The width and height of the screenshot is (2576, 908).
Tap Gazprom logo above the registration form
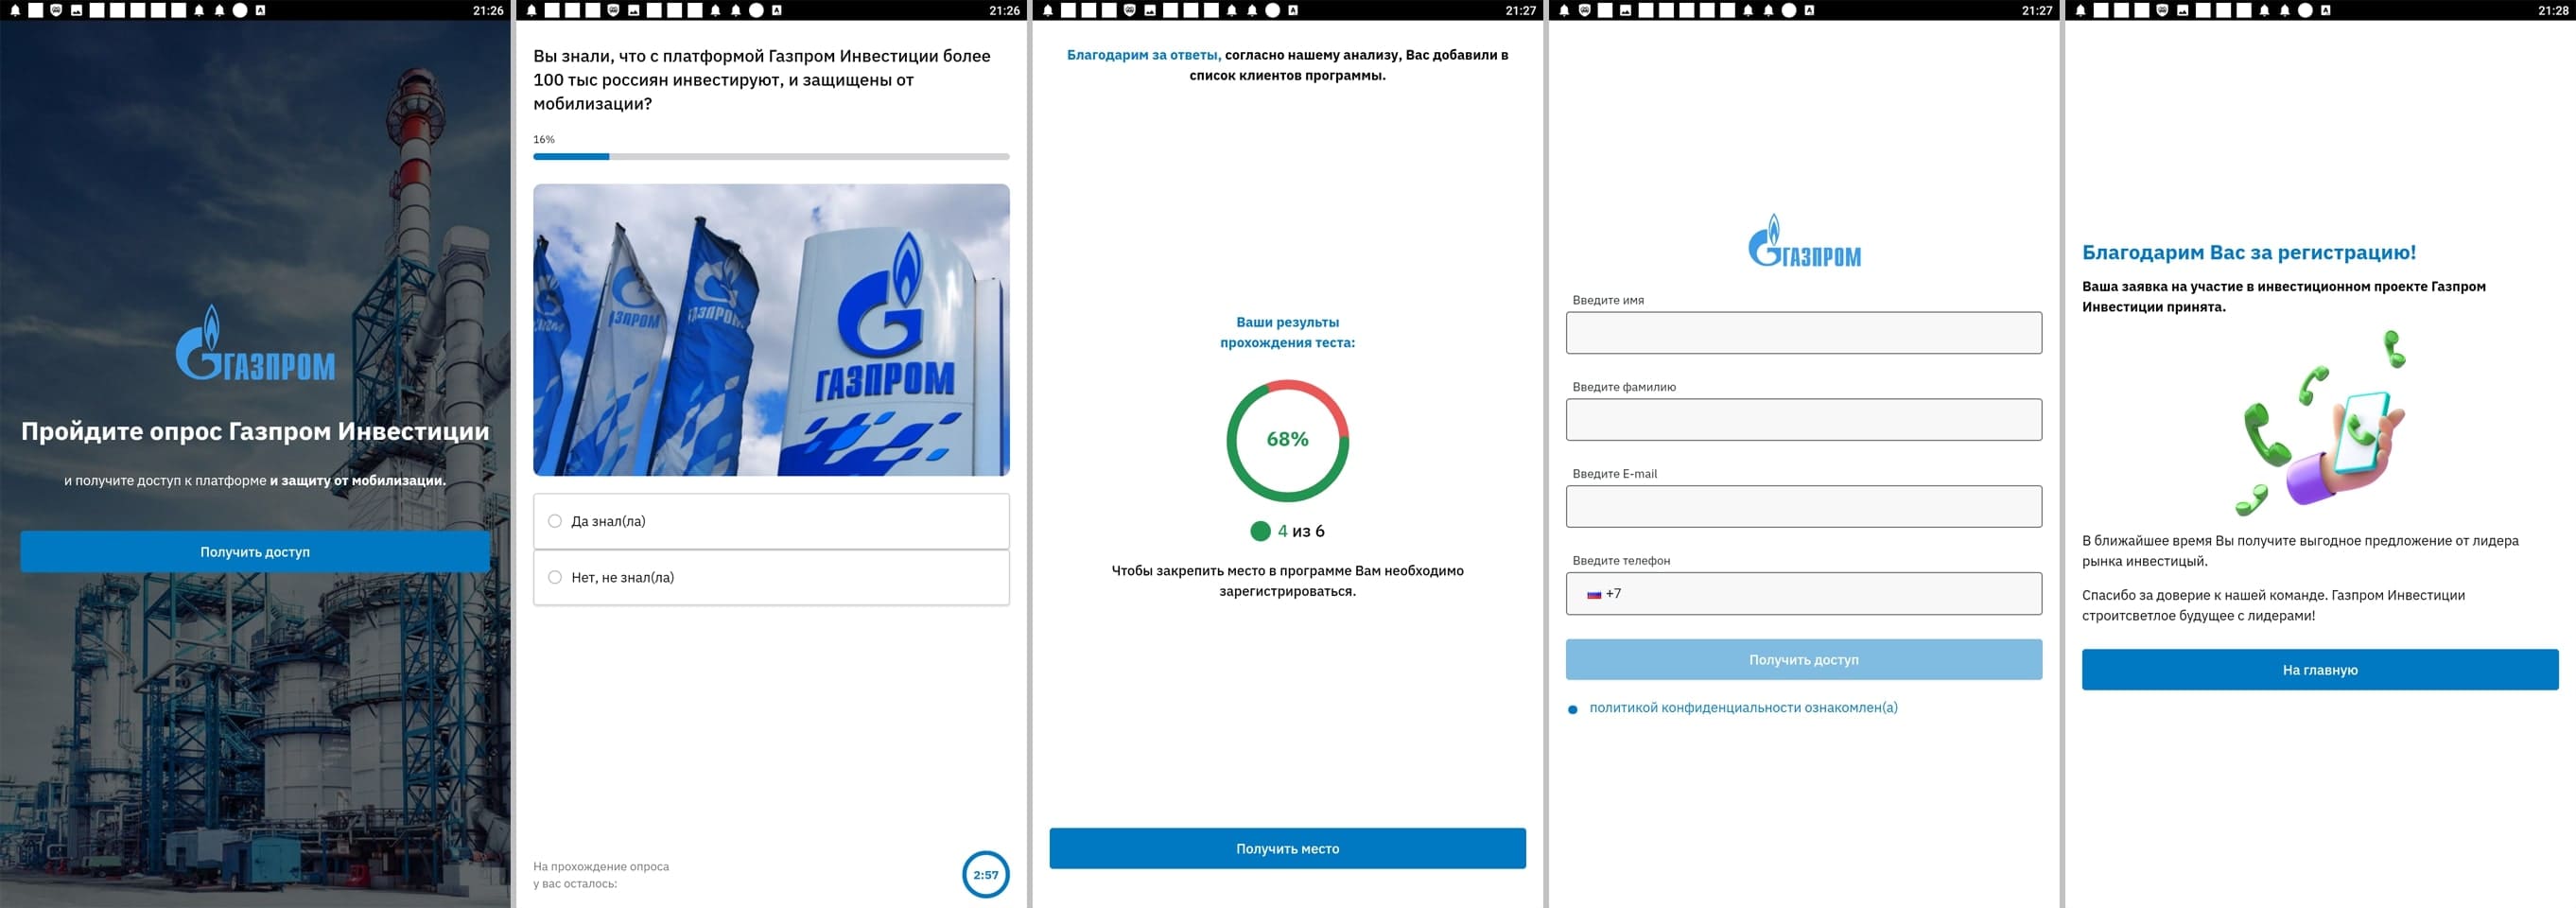1804,241
